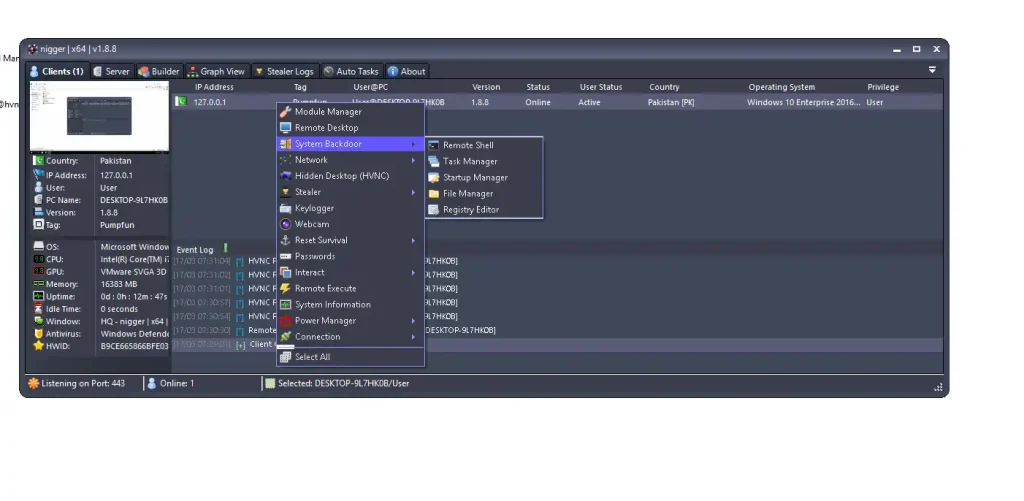
Task: Select the Remote Shell terminal icon
Action: click(x=434, y=145)
